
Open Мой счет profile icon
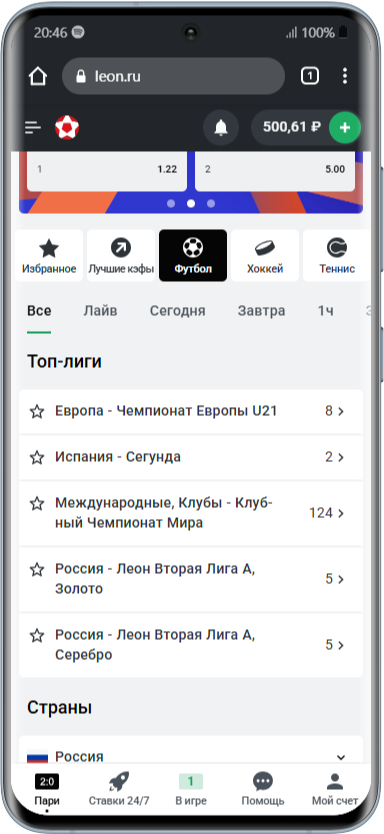(x=335, y=782)
